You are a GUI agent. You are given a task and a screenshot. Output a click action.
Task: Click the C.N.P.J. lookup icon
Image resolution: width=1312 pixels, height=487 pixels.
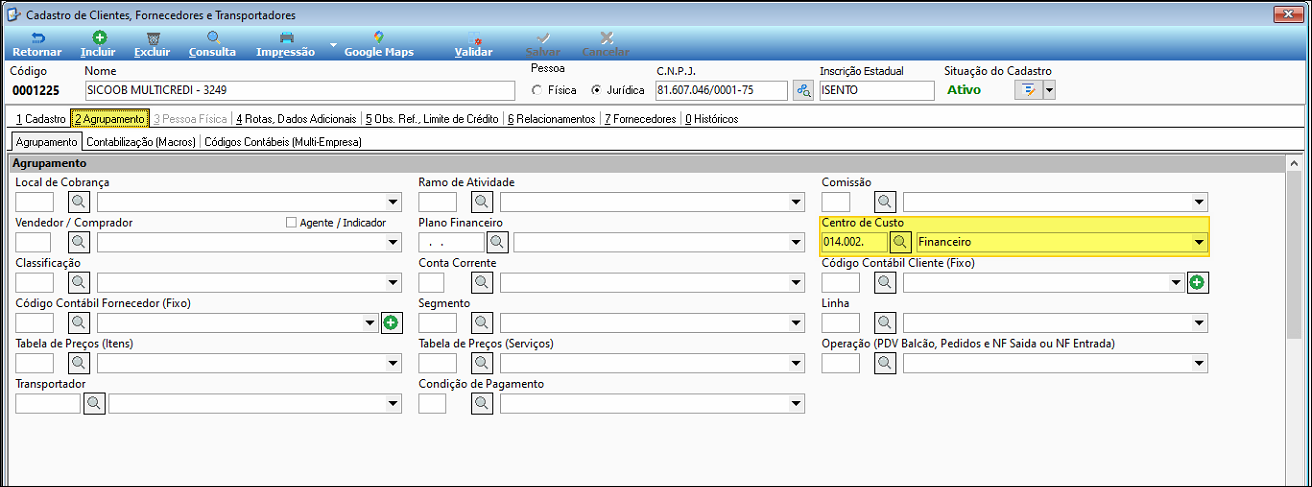[x=803, y=90]
